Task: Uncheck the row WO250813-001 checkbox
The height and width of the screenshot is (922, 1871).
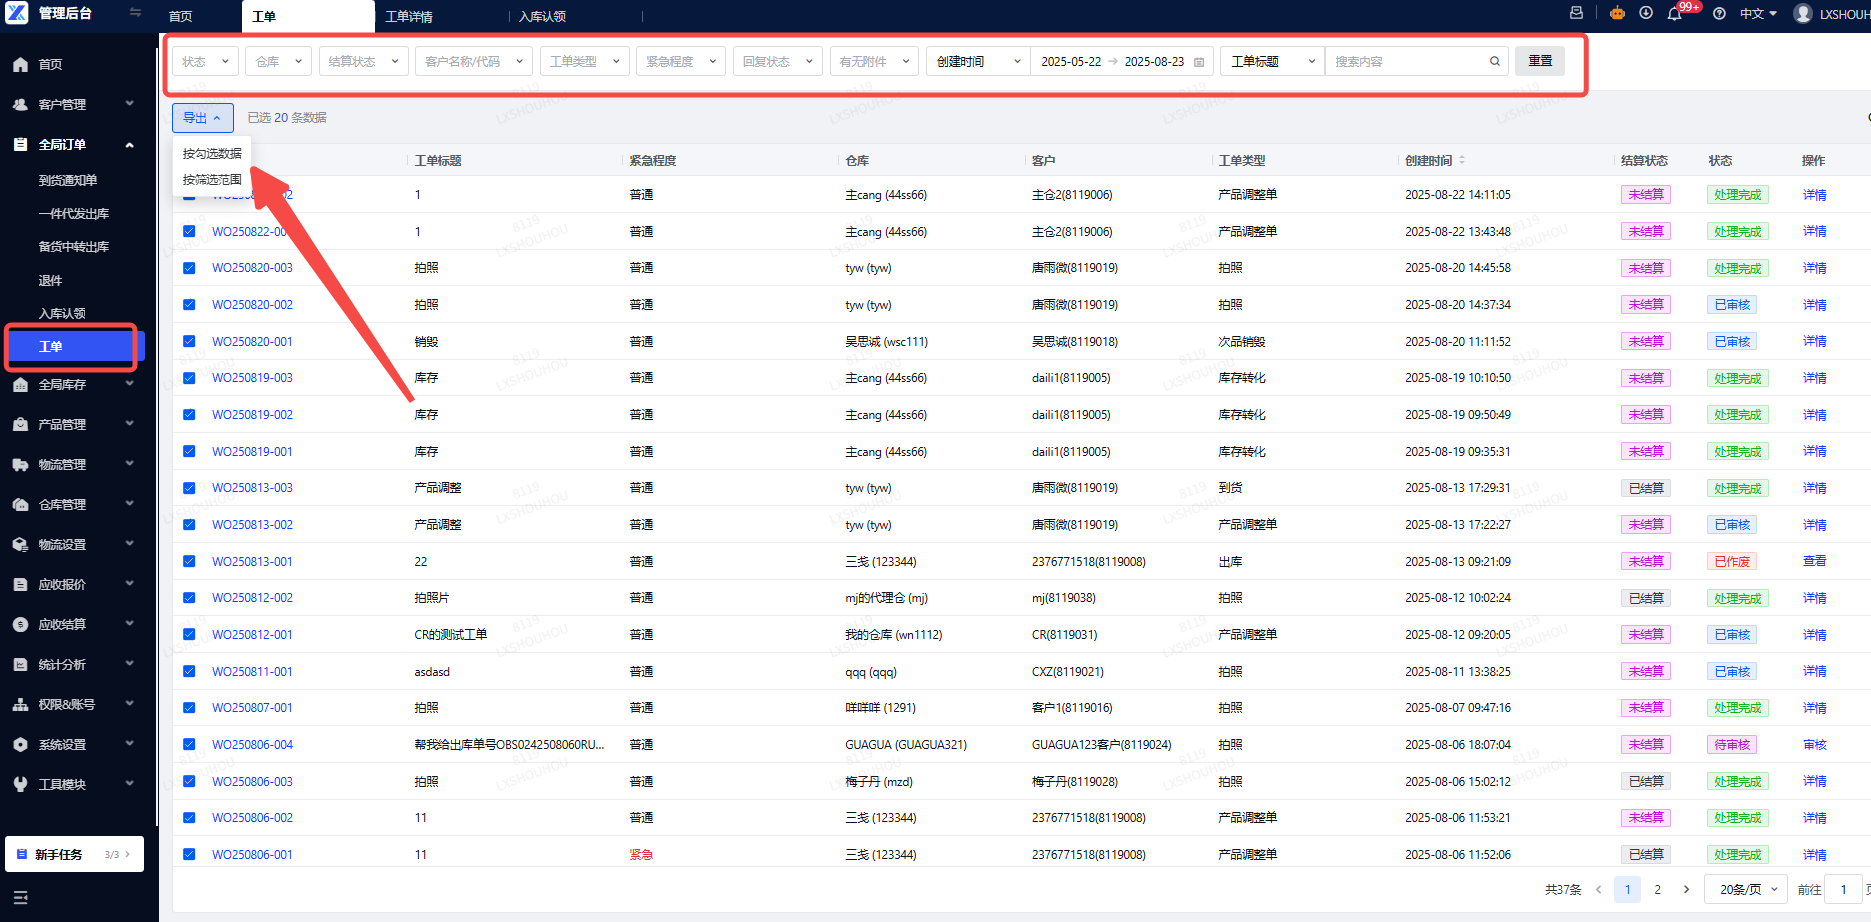Action: click(x=189, y=561)
